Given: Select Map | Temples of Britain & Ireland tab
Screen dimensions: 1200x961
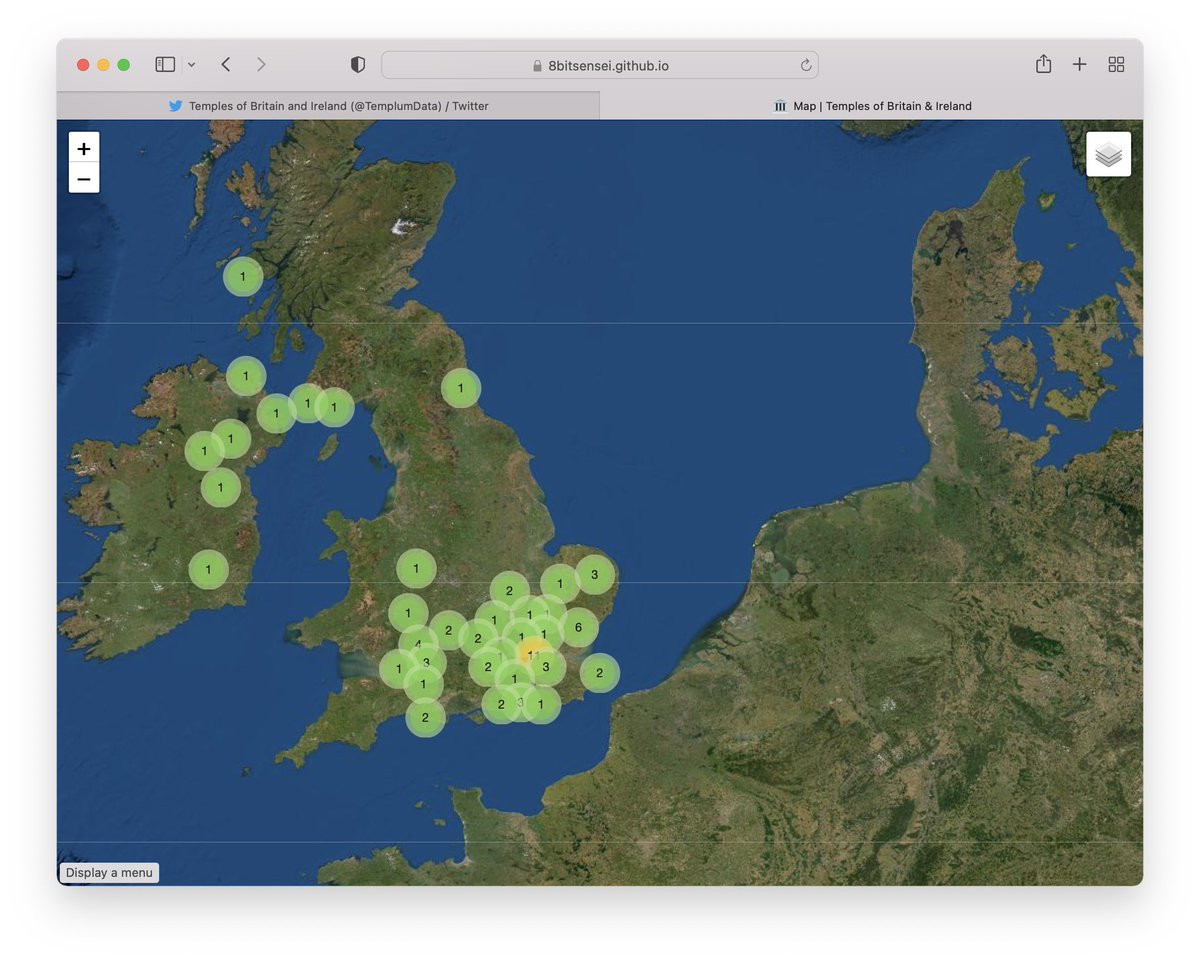Looking at the screenshot, I should click(872, 105).
